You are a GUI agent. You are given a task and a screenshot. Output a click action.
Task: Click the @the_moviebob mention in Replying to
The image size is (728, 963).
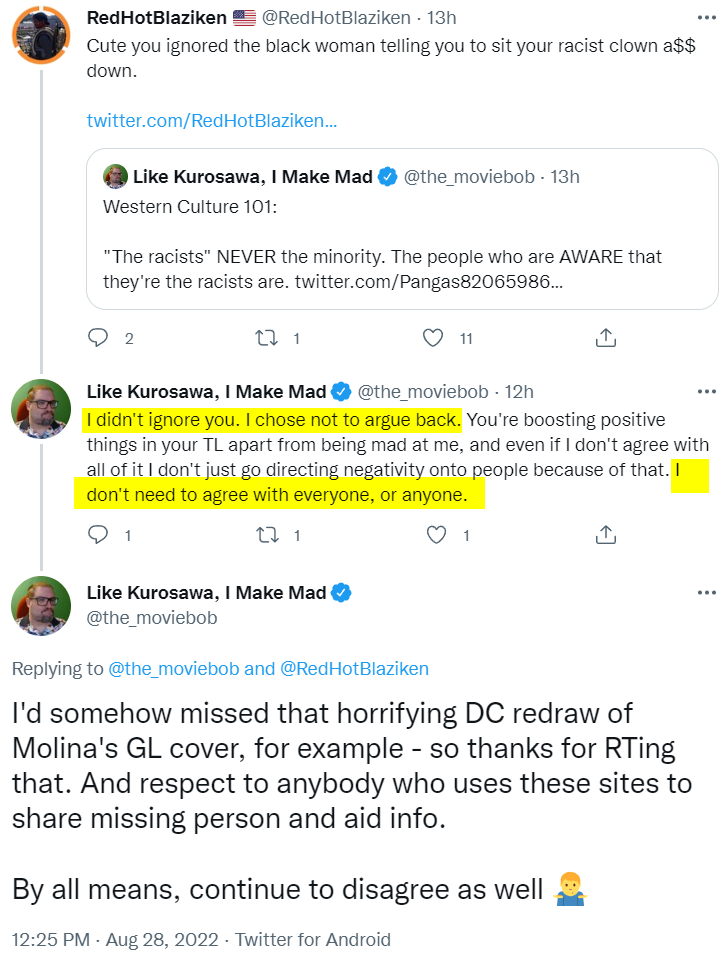(173, 669)
